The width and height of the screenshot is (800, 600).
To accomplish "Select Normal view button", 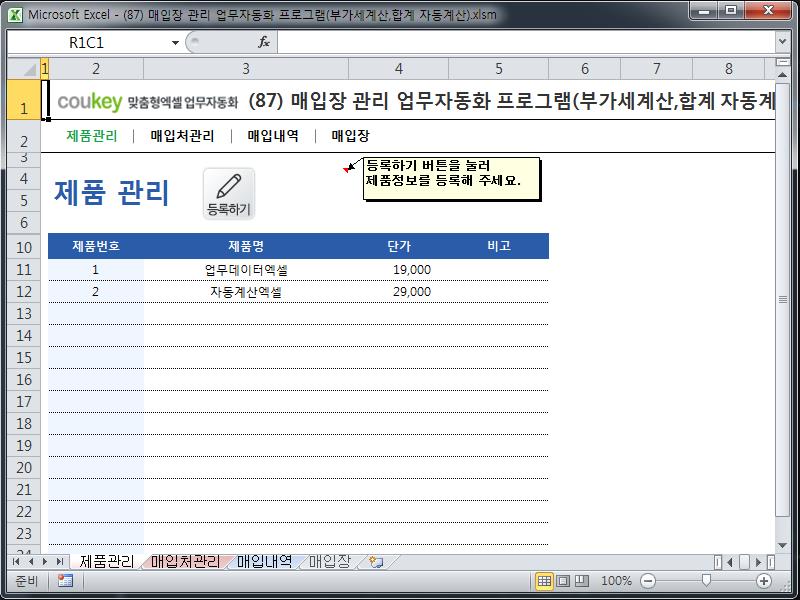I will tap(544, 581).
